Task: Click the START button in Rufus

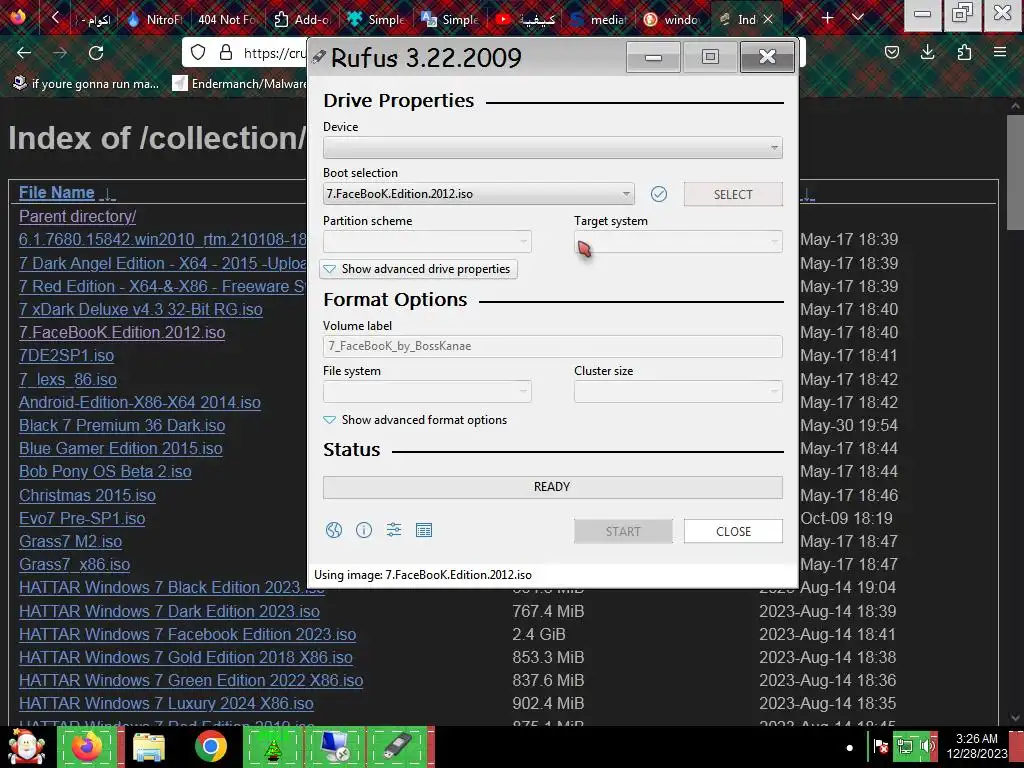Action: tap(623, 531)
